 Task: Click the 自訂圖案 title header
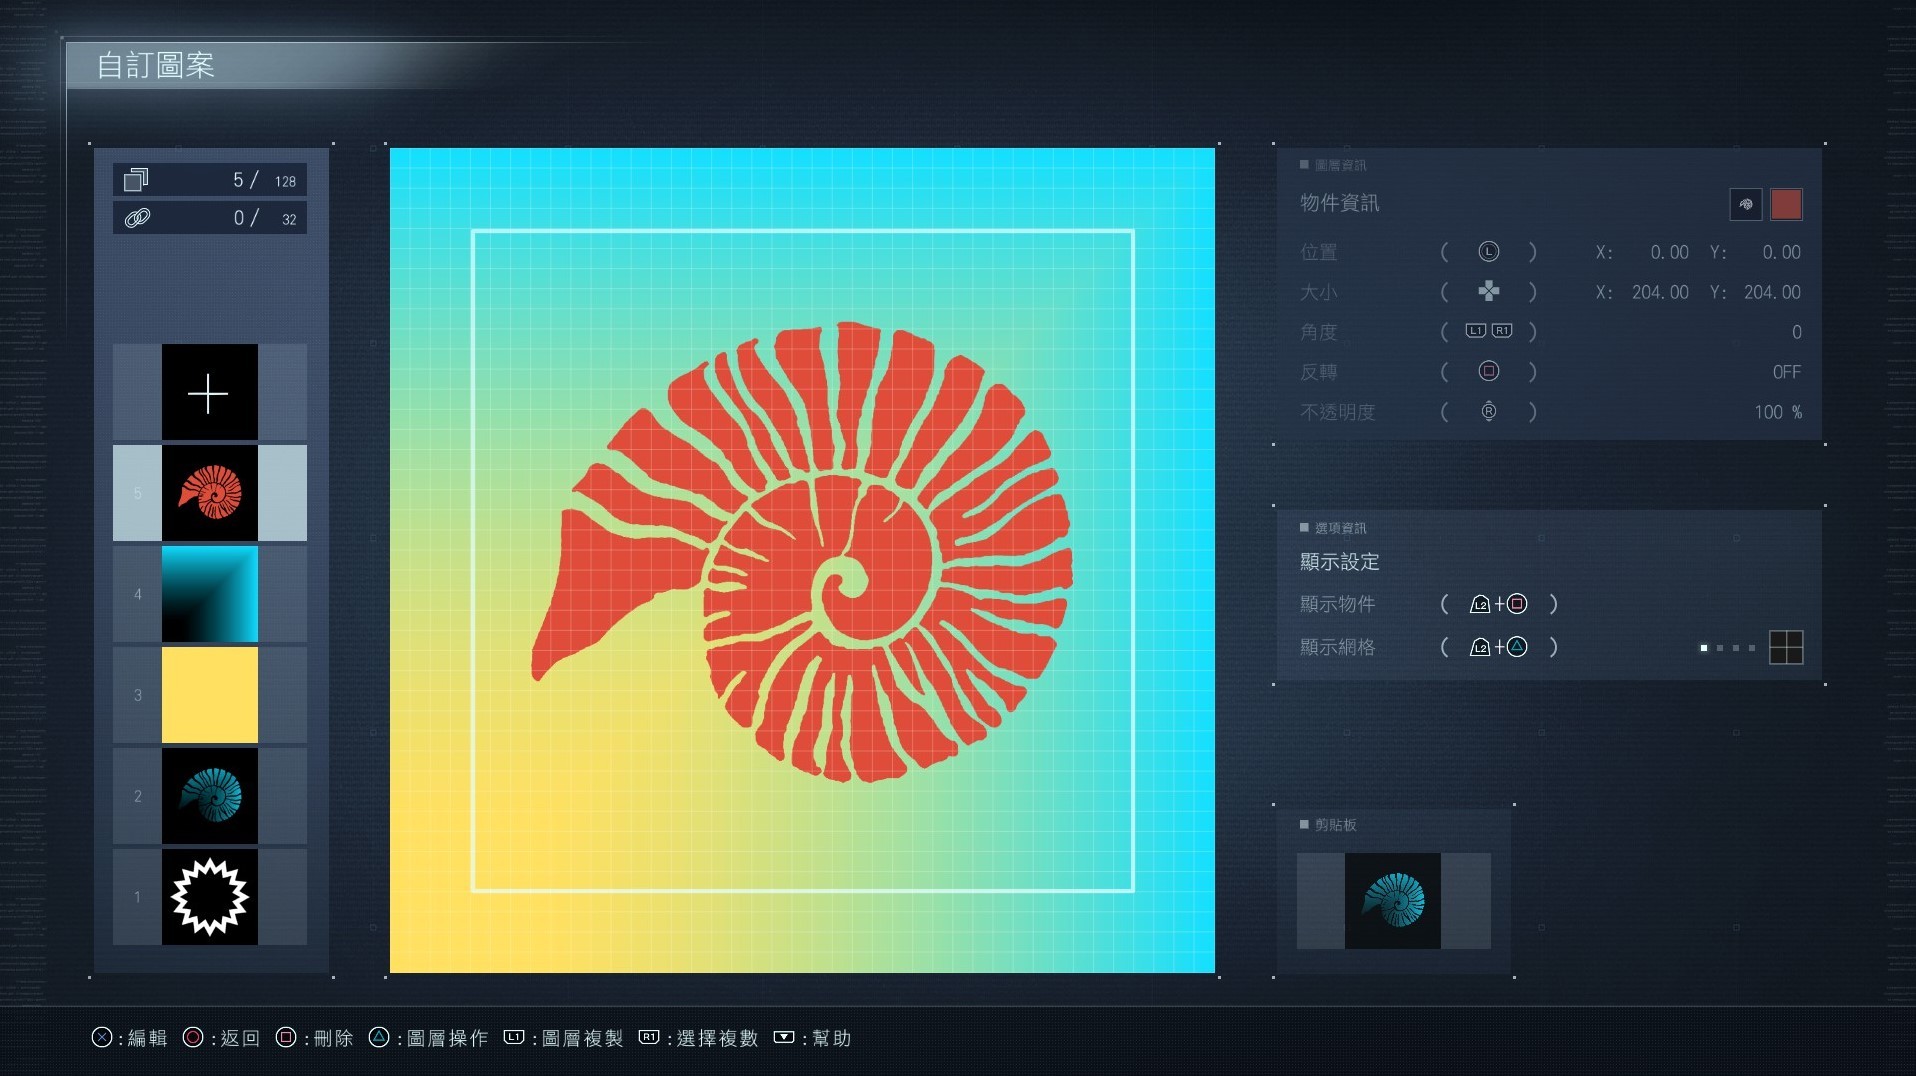point(156,65)
